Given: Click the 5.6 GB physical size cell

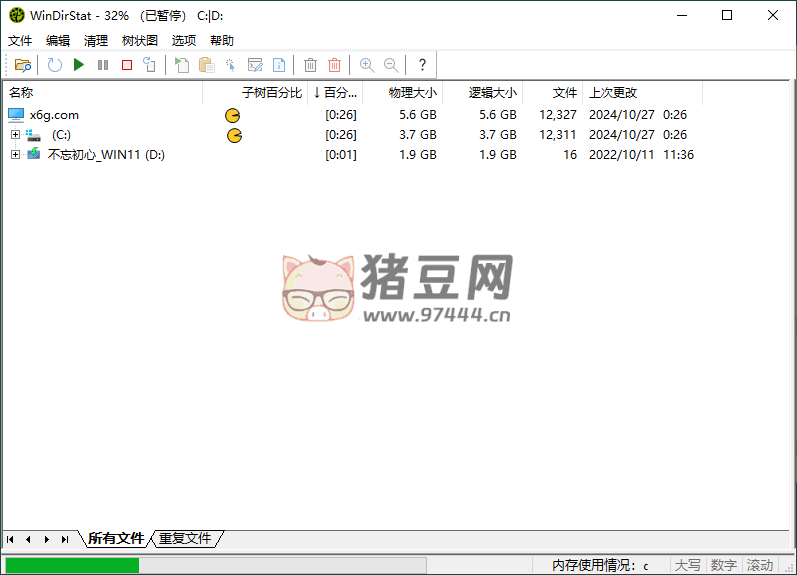Looking at the screenshot, I should click(417, 115).
